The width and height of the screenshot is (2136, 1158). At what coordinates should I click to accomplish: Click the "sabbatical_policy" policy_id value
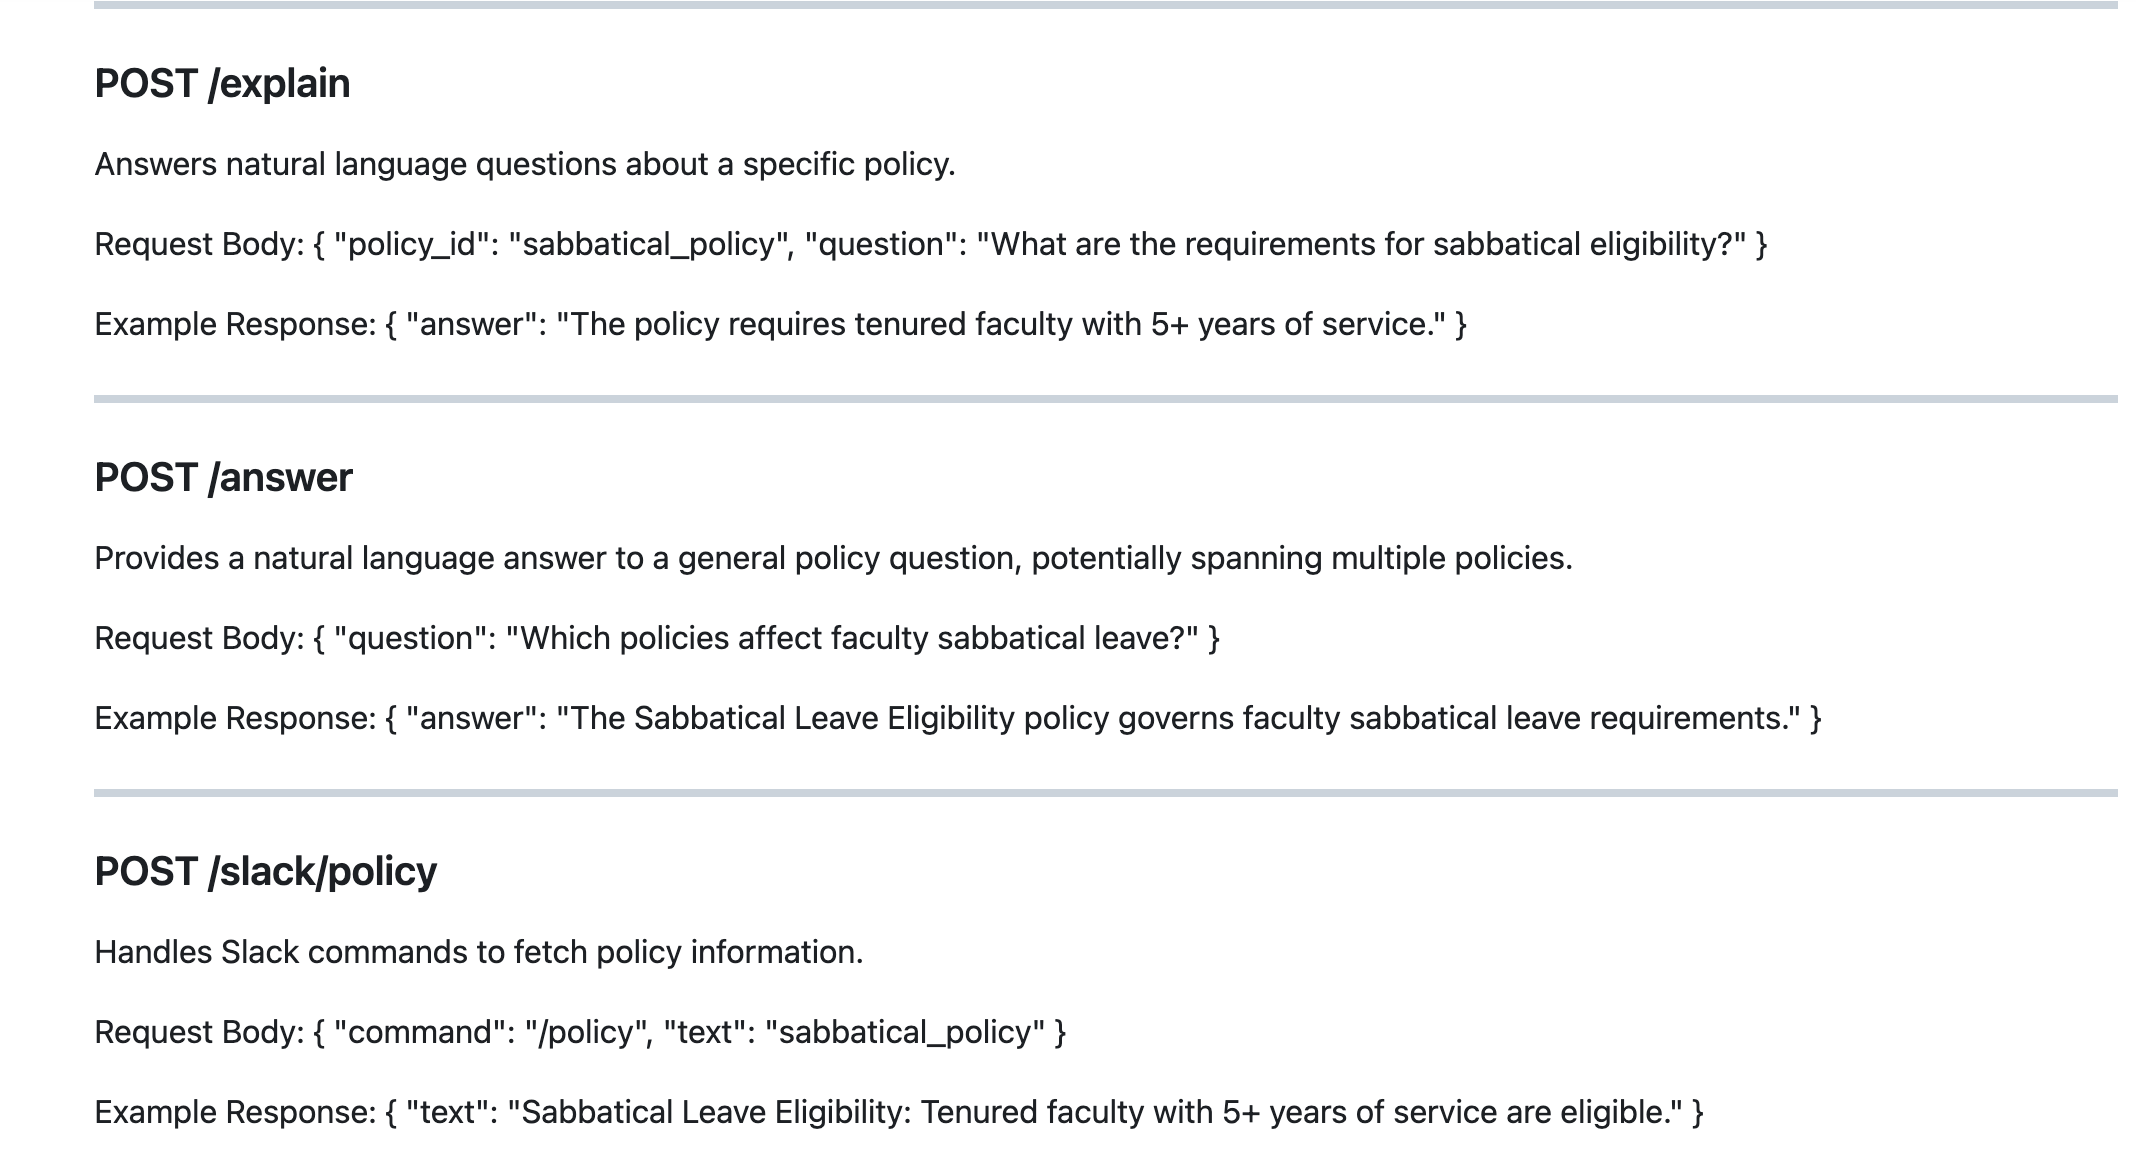(648, 244)
